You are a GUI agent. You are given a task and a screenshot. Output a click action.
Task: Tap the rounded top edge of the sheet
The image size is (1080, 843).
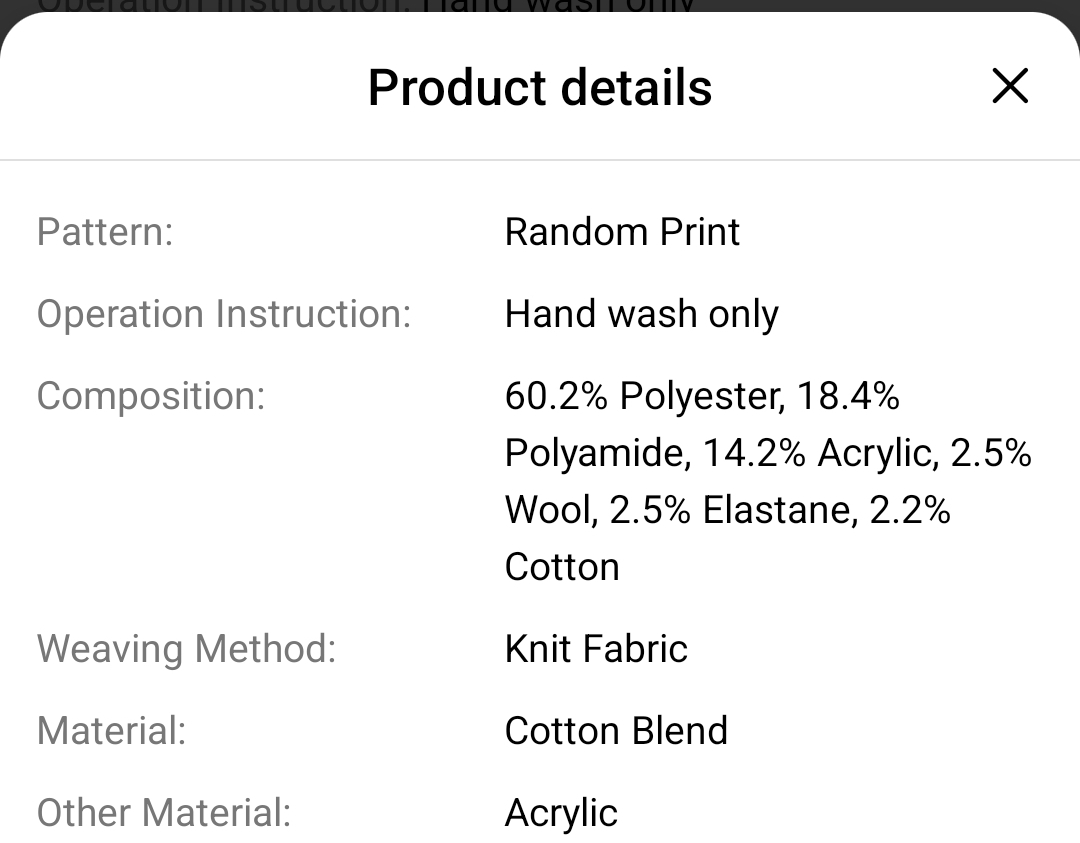540,15
